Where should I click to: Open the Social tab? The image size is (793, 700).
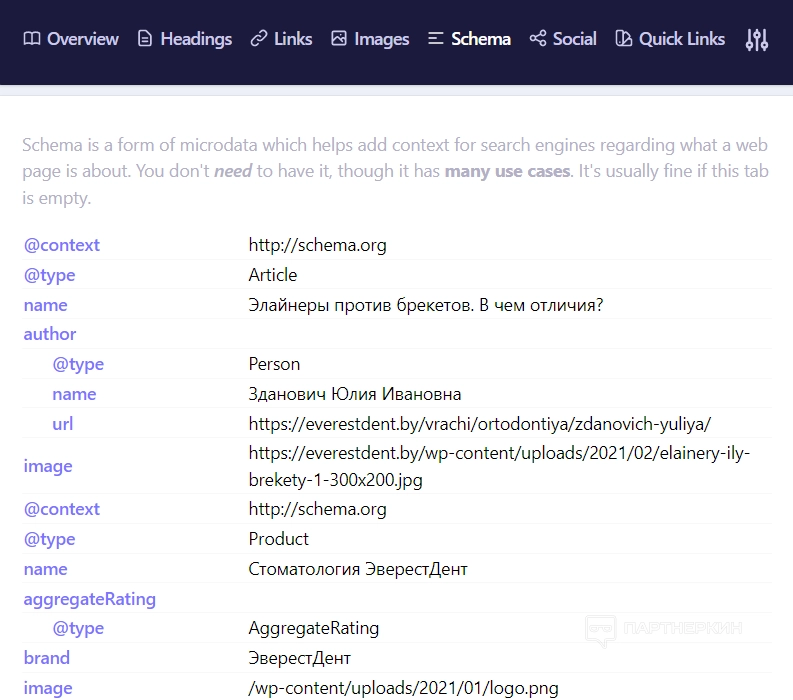(574, 39)
